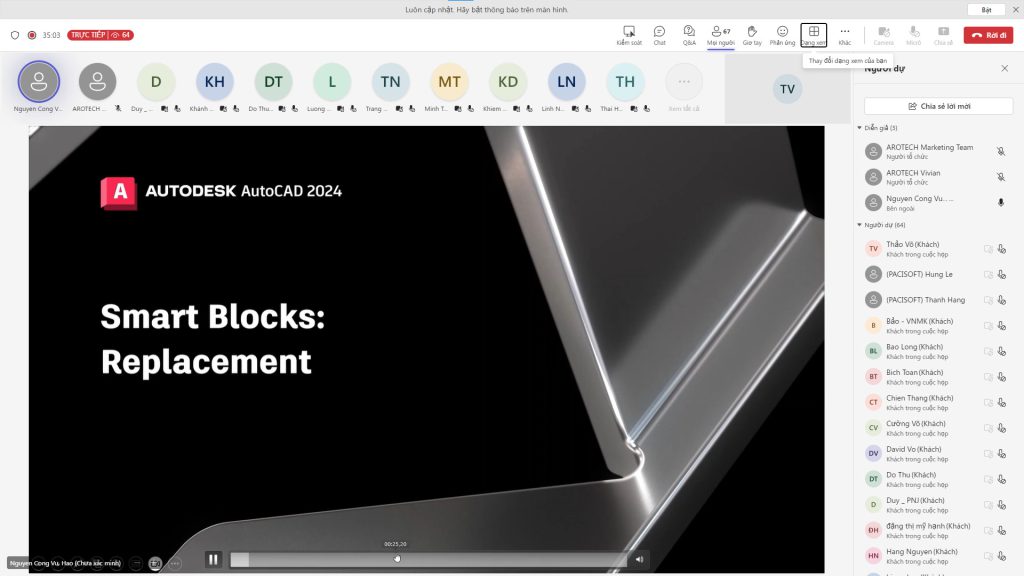The width and height of the screenshot is (1024, 576).
Task: Click the red recording indicator icon
Action: point(31,35)
